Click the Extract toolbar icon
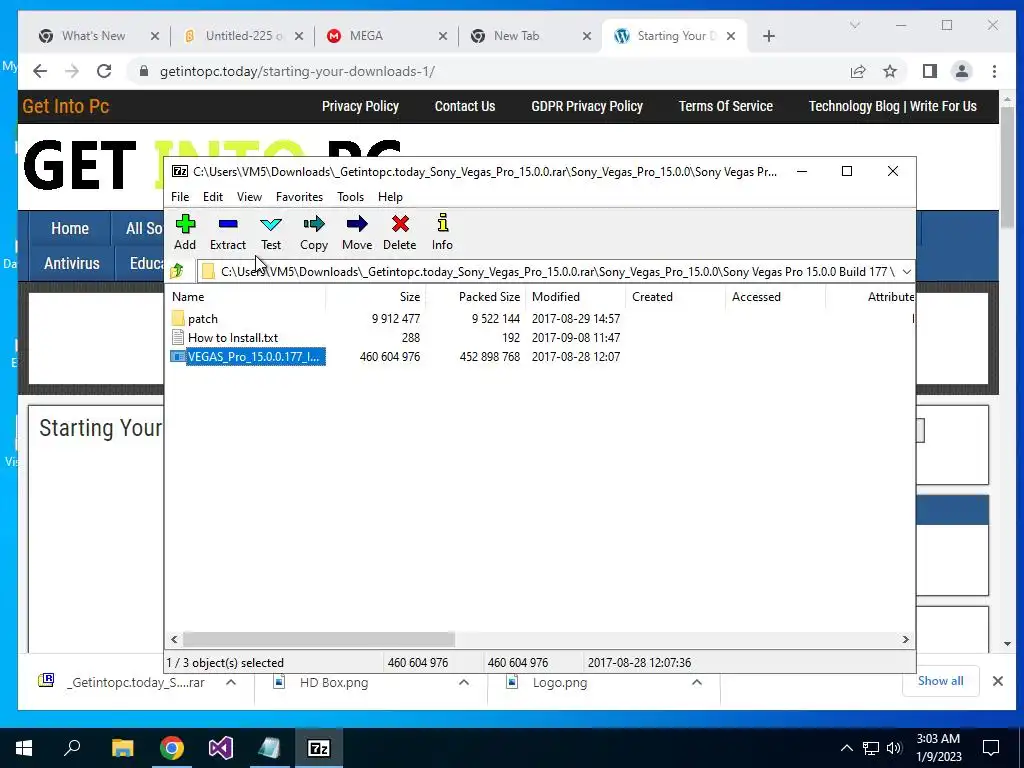The image size is (1024, 768). [228, 232]
